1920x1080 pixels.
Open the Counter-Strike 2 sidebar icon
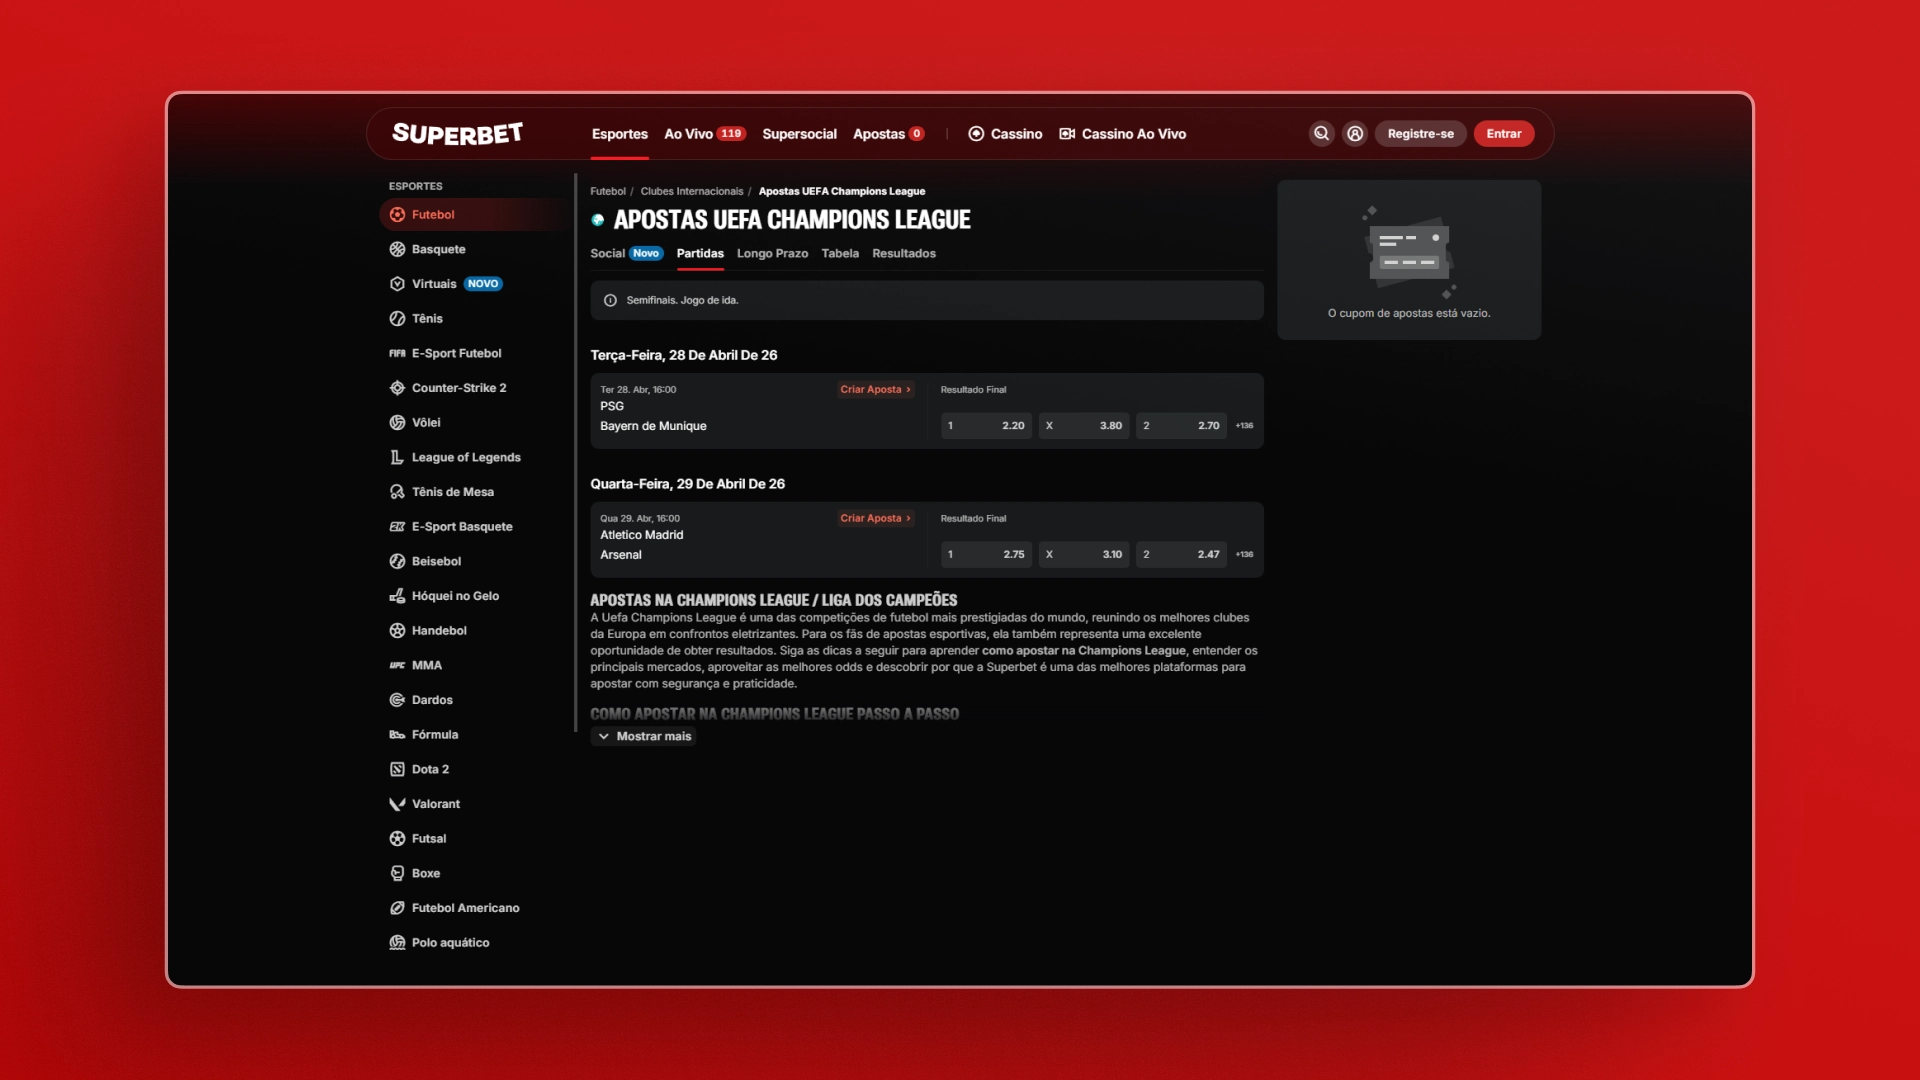pyautogui.click(x=397, y=388)
